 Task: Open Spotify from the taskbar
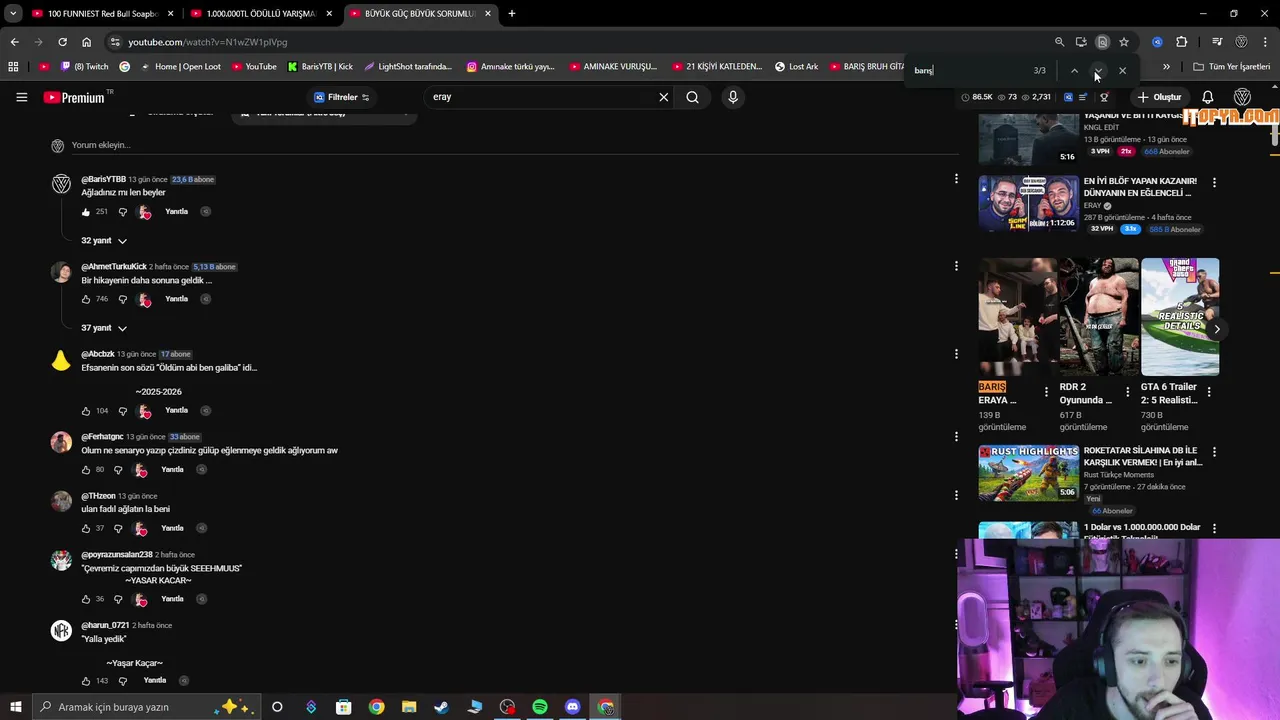[540, 707]
